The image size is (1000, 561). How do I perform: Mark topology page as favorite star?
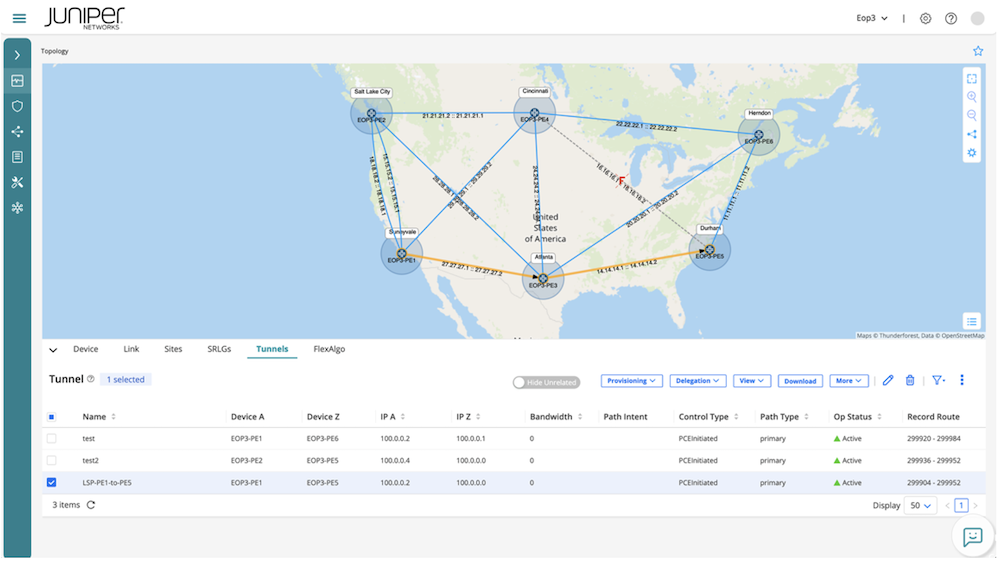pyautogui.click(x=978, y=51)
